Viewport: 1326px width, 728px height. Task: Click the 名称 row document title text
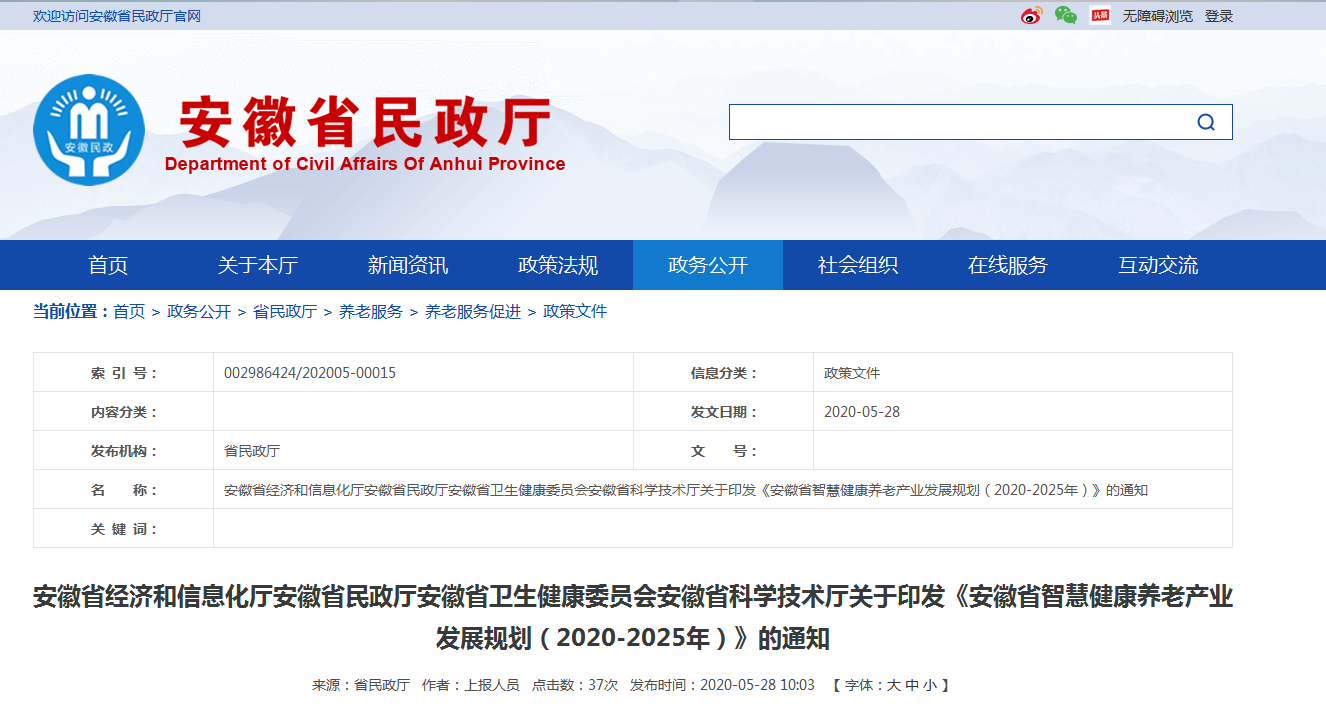tap(686, 490)
